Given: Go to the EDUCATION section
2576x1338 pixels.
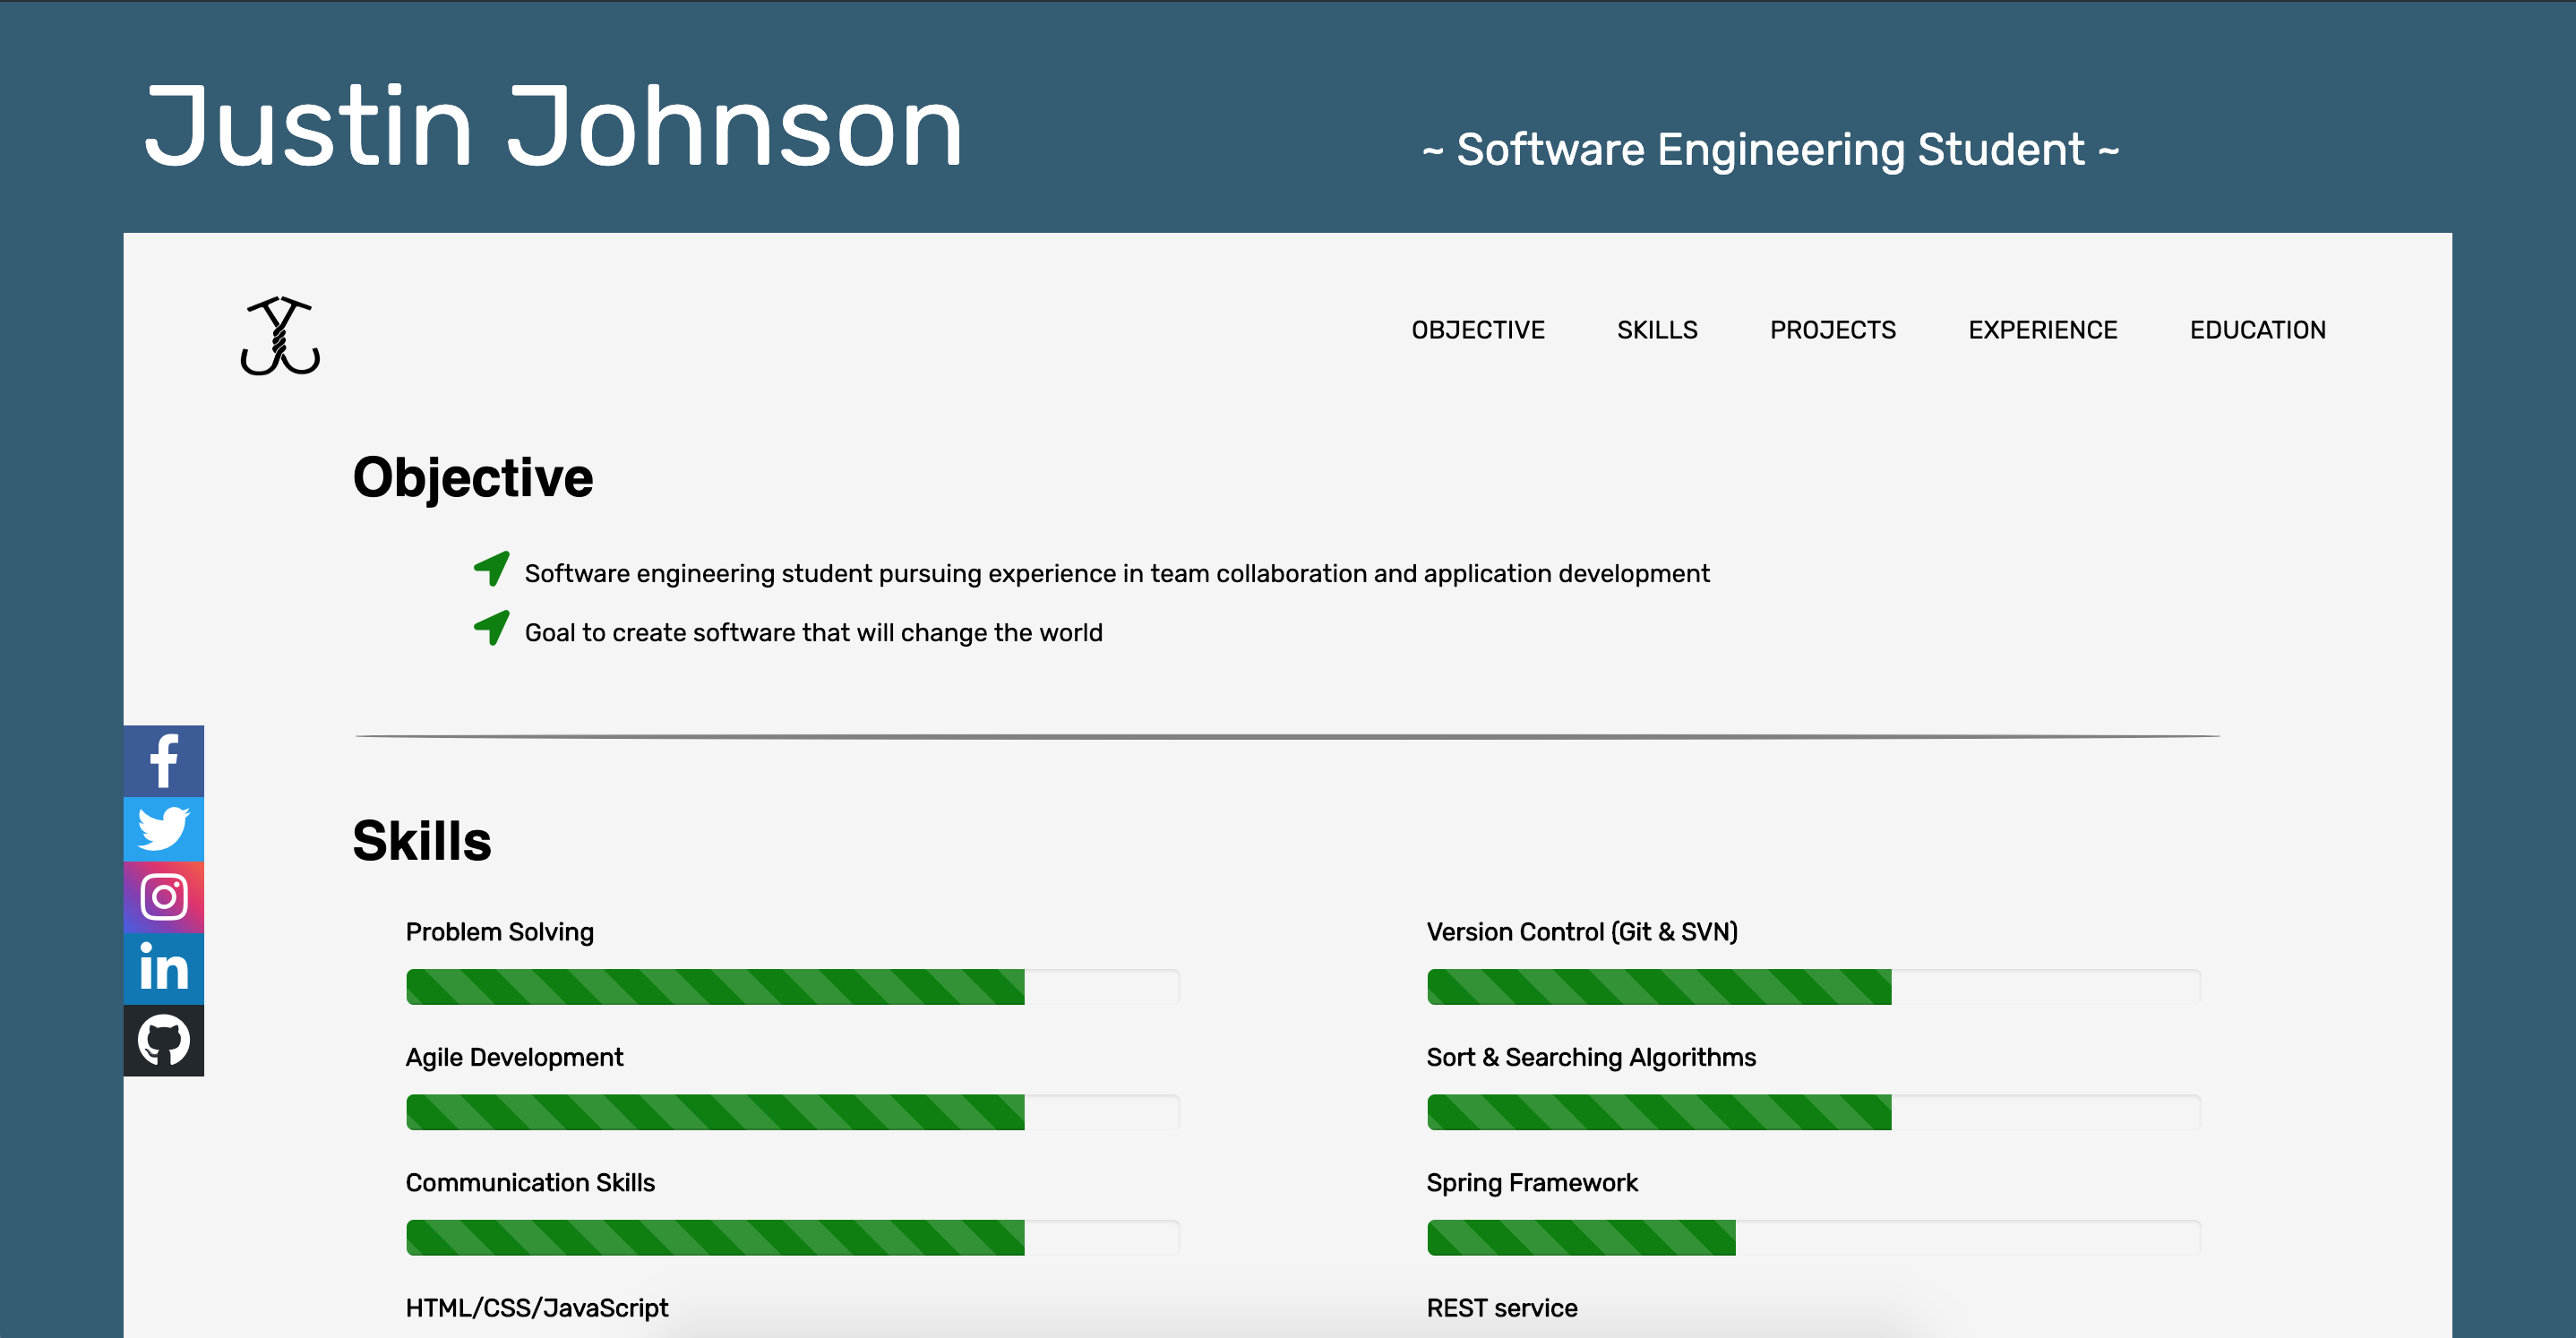Looking at the screenshot, I should pyautogui.click(x=2258, y=330).
